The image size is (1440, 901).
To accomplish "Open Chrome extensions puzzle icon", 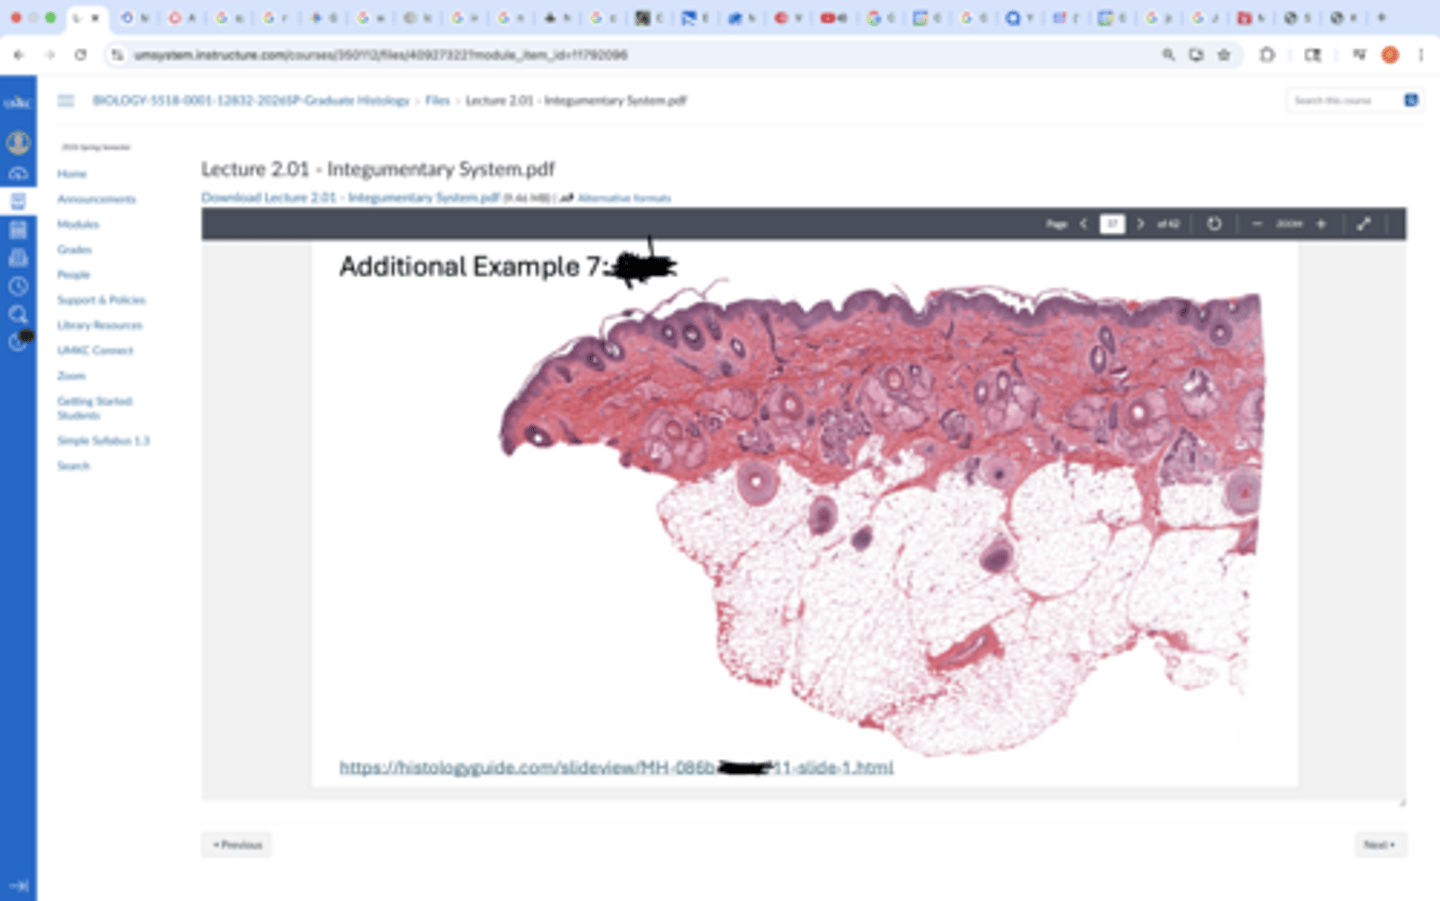I will tap(1267, 55).
